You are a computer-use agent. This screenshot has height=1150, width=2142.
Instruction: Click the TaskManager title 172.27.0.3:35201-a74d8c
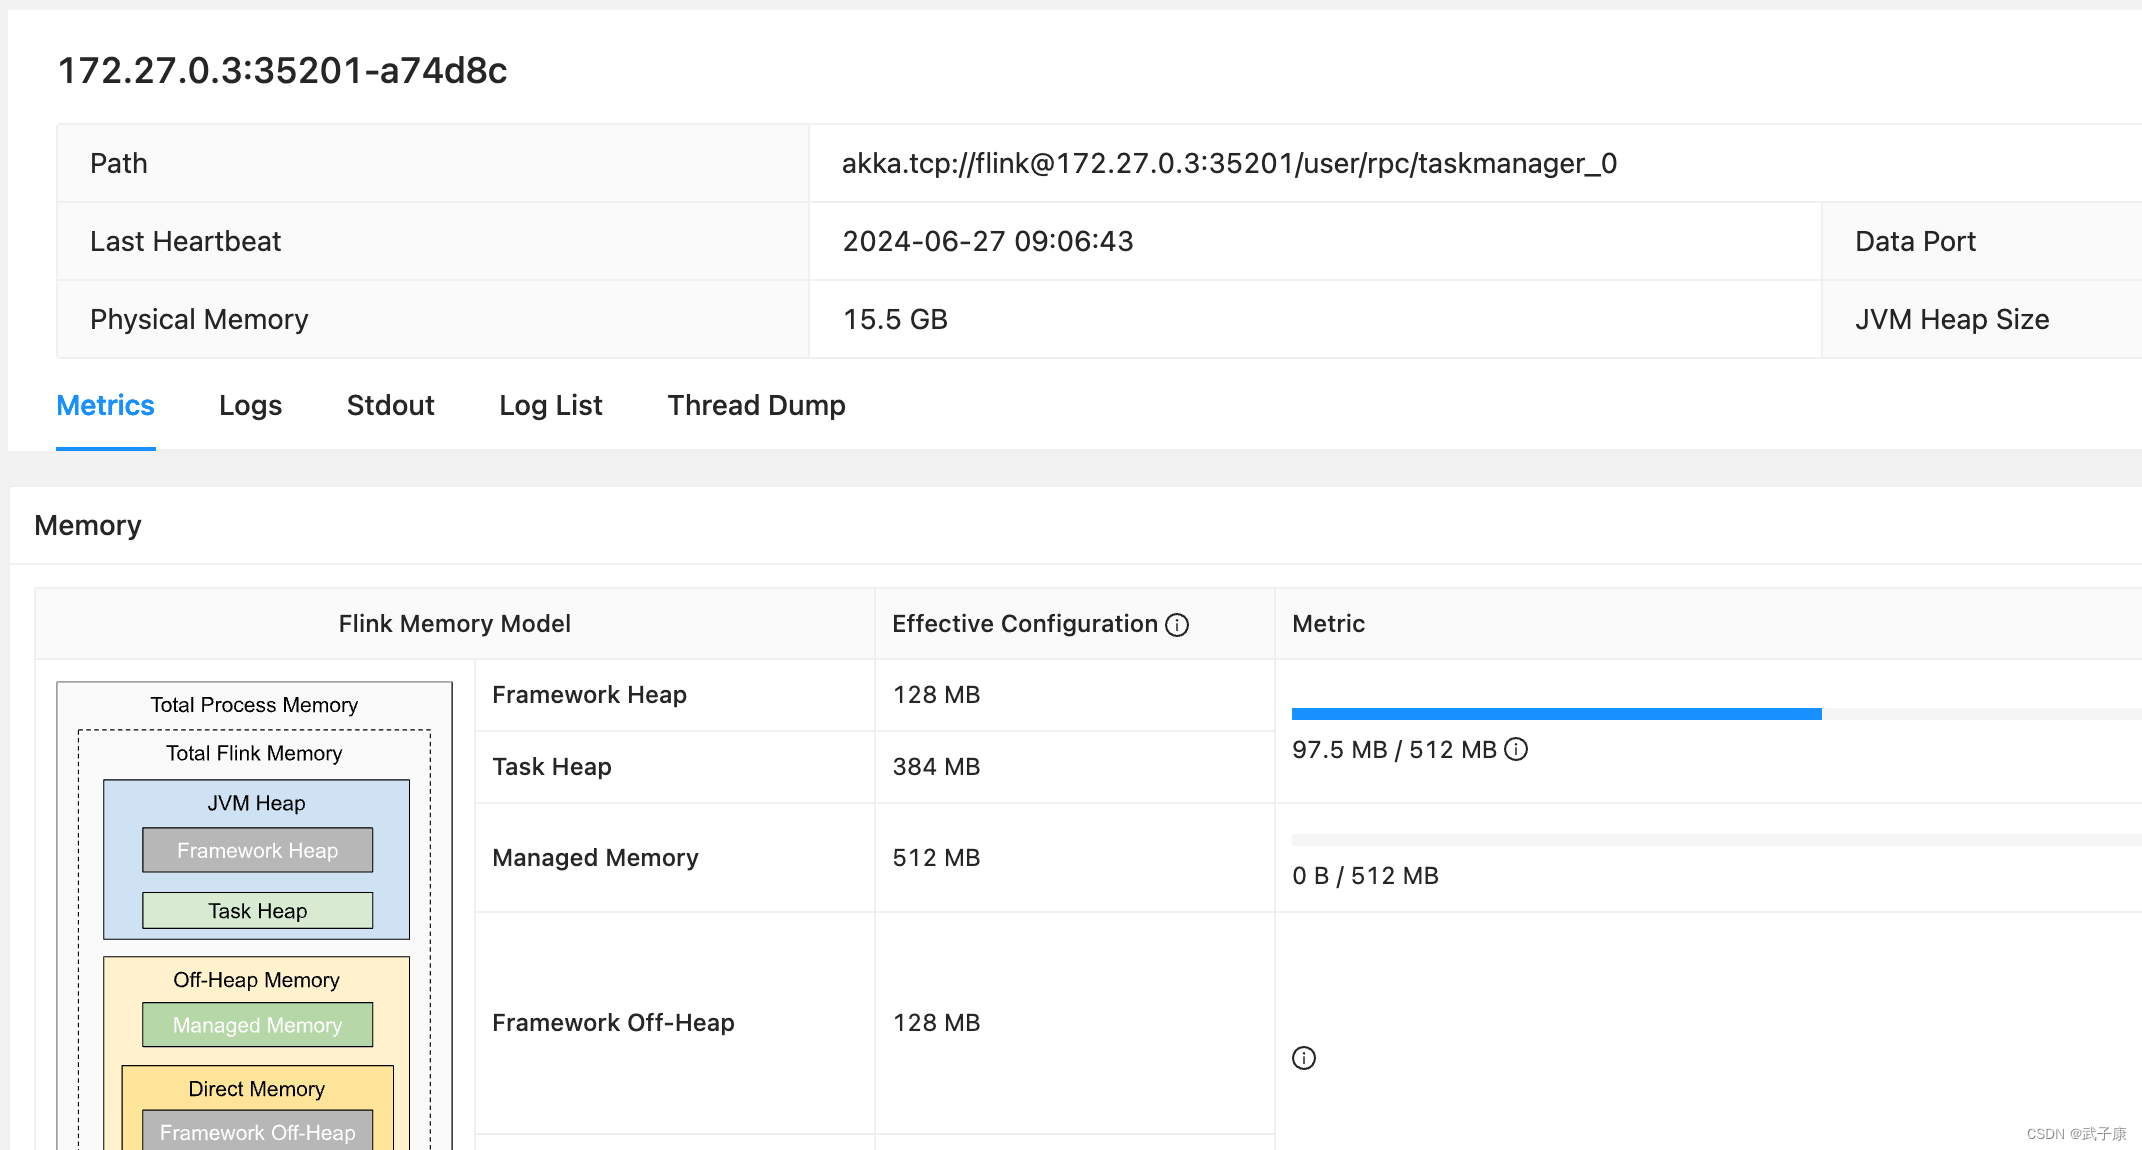(x=283, y=70)
